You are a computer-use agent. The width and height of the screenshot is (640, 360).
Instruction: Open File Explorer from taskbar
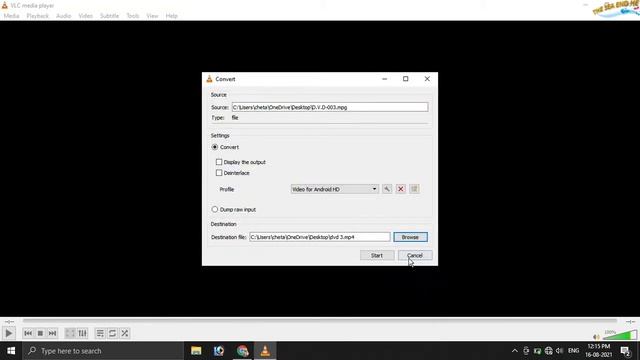click(196, 351)
